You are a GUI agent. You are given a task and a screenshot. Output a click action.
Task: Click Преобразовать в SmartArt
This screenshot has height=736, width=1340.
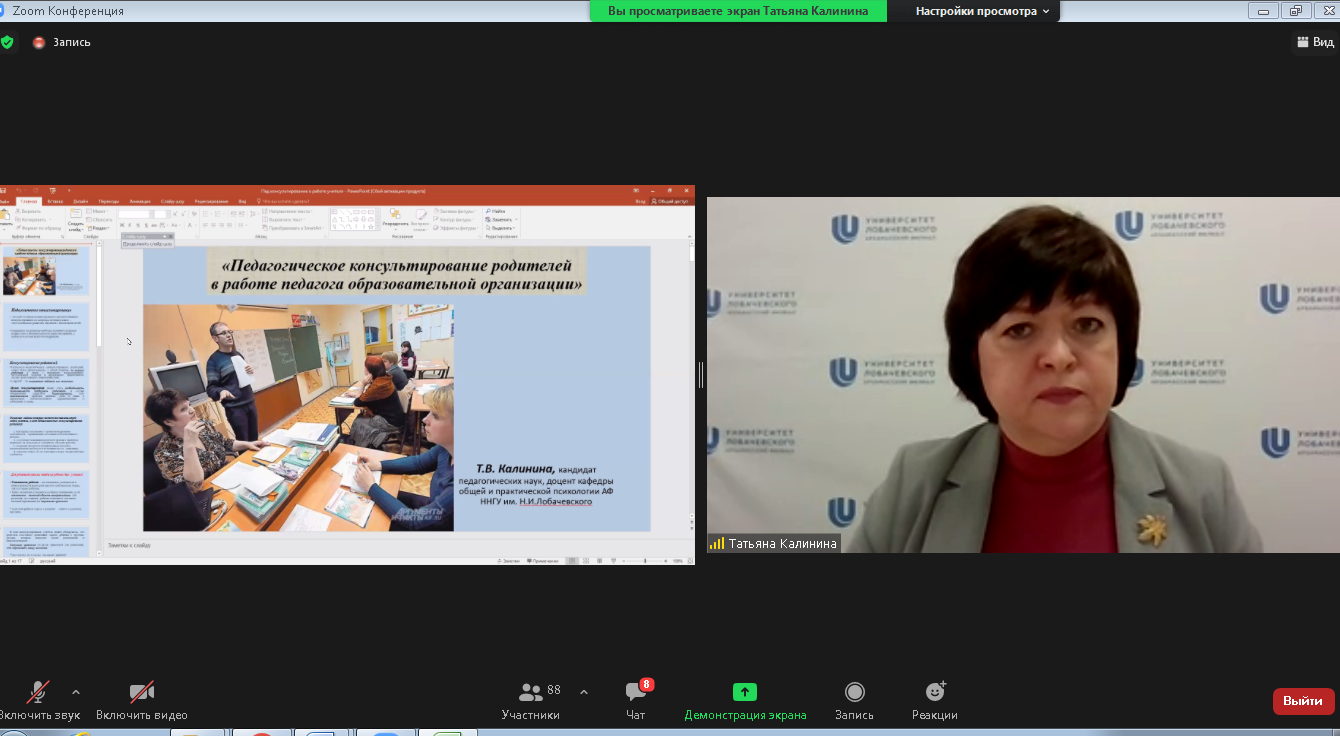(291, 227)
